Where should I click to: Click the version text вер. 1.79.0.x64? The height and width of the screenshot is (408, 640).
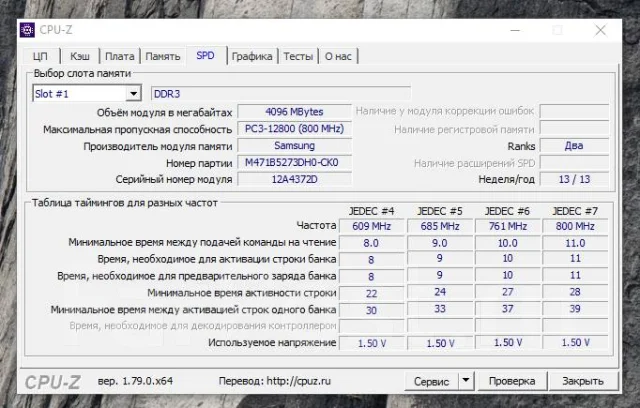tap(136, 381)
